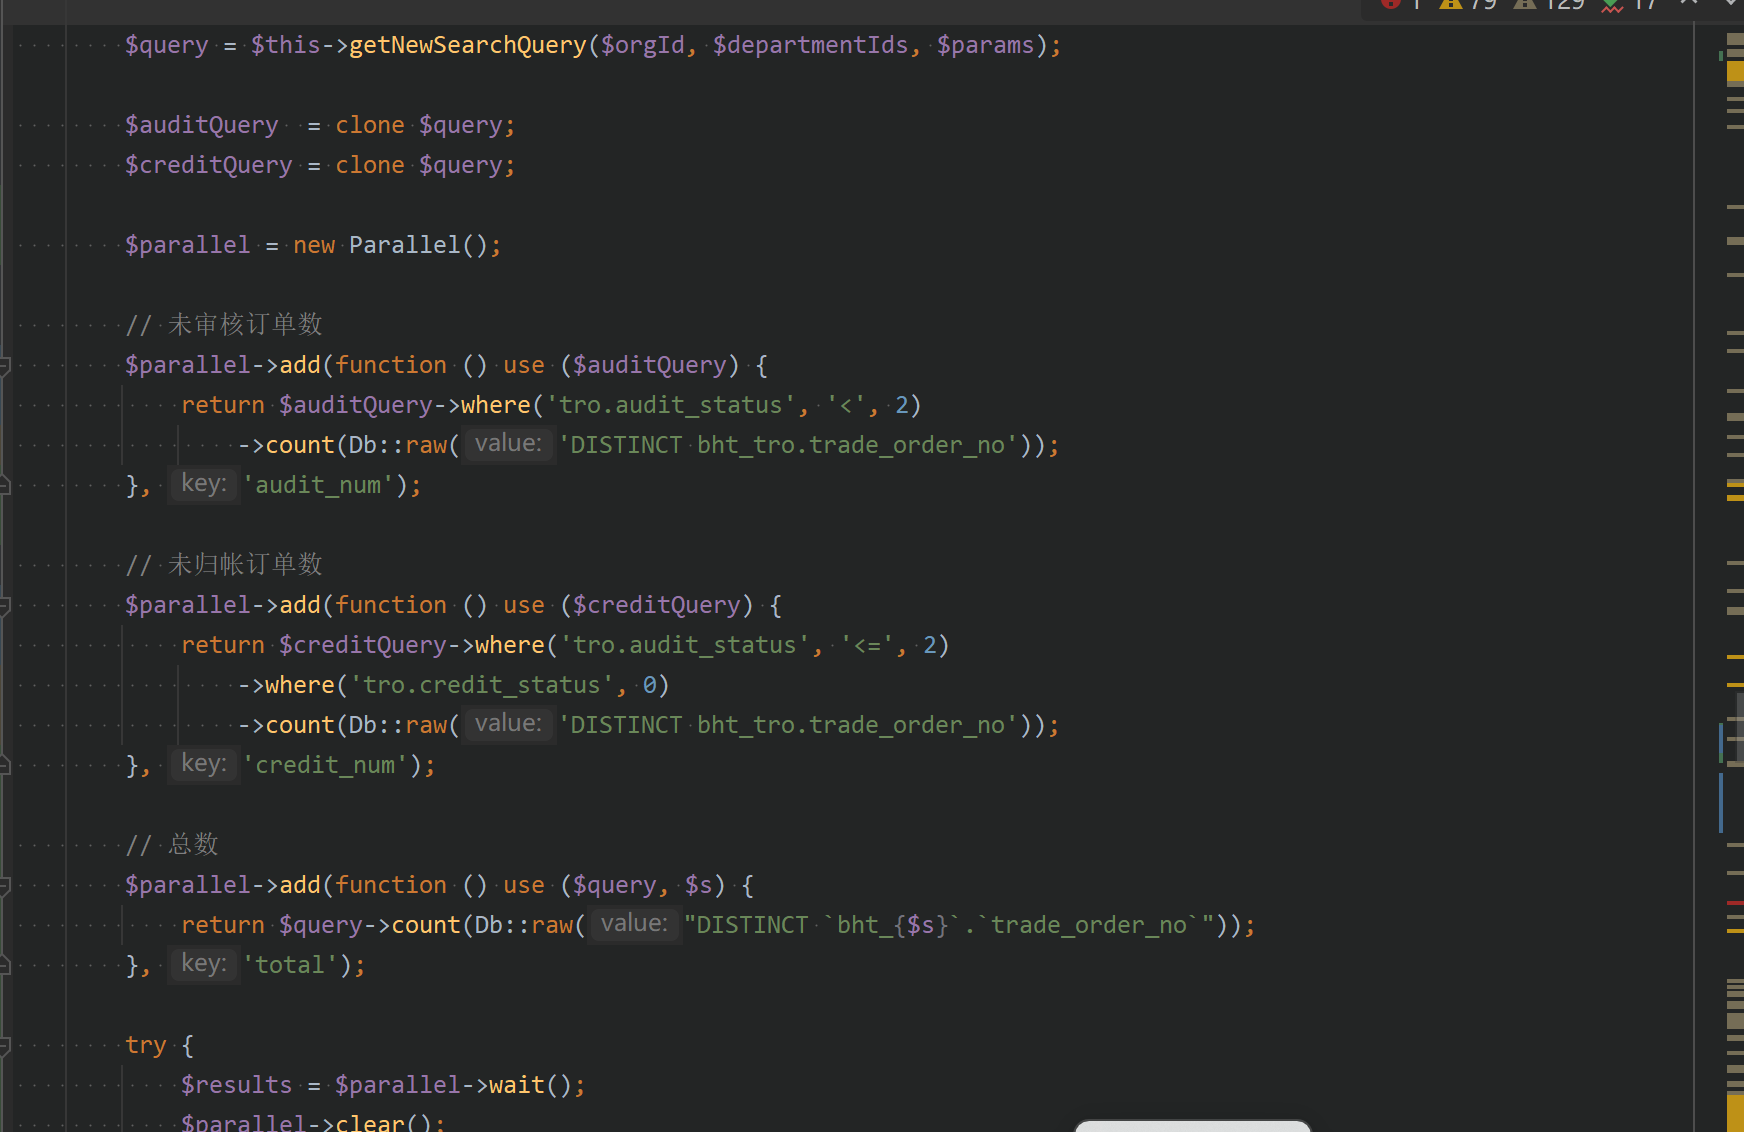Click the 'value:' inlay hint near the first DISTINCT query
1744x1132 pixels.
(508, 443)
